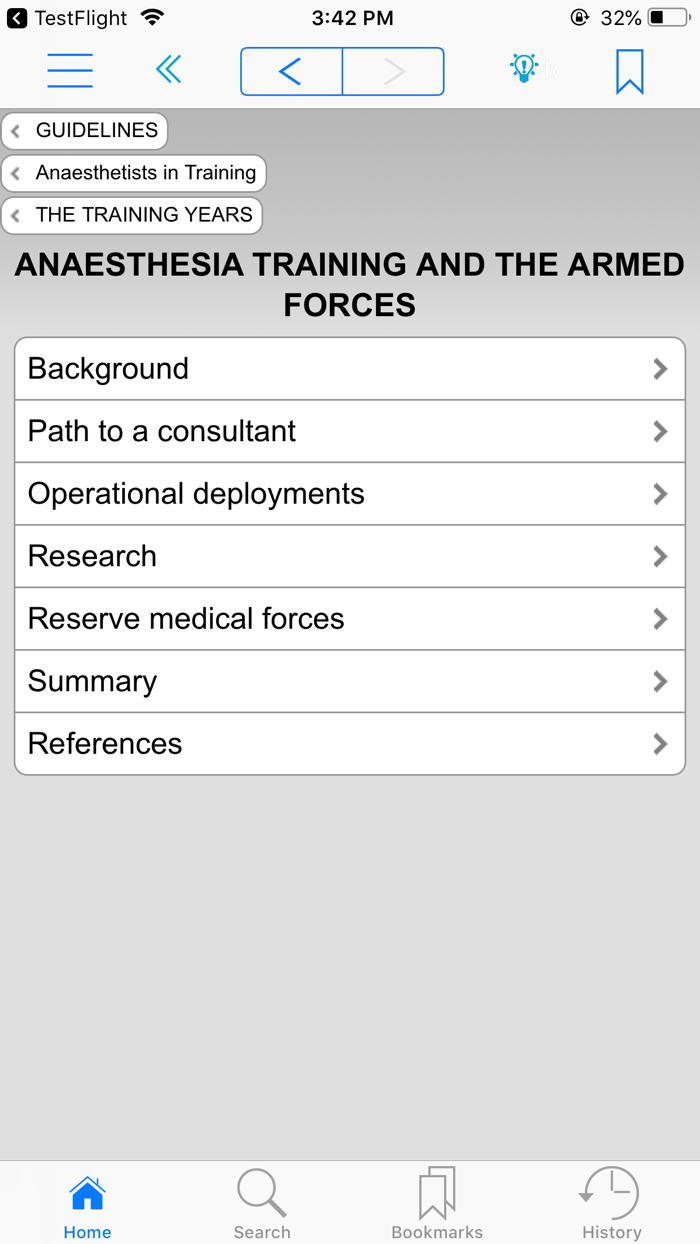The height and width of the screenshot is (1244, 700).
Task: Return to THE TRAINING YEARS section
Action: pos(132,215)
